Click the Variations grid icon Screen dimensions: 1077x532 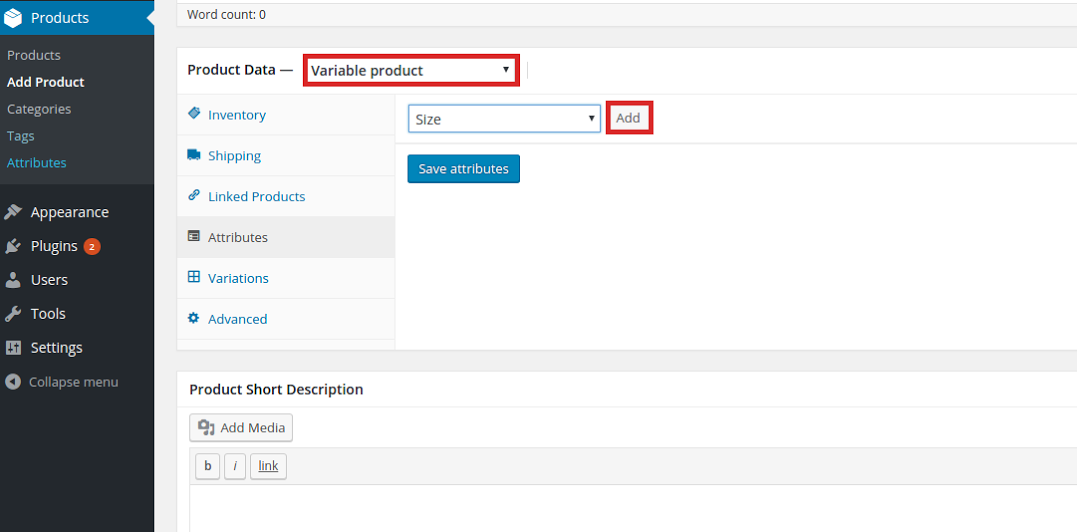(194, 277)
